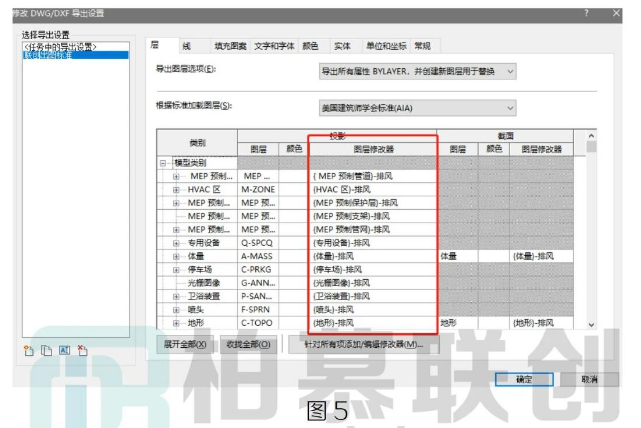Click the (MEP 预制支架)-排风 modifier cell
The height and width of the screenshot is (428, 641).
[x=373, y=216]
